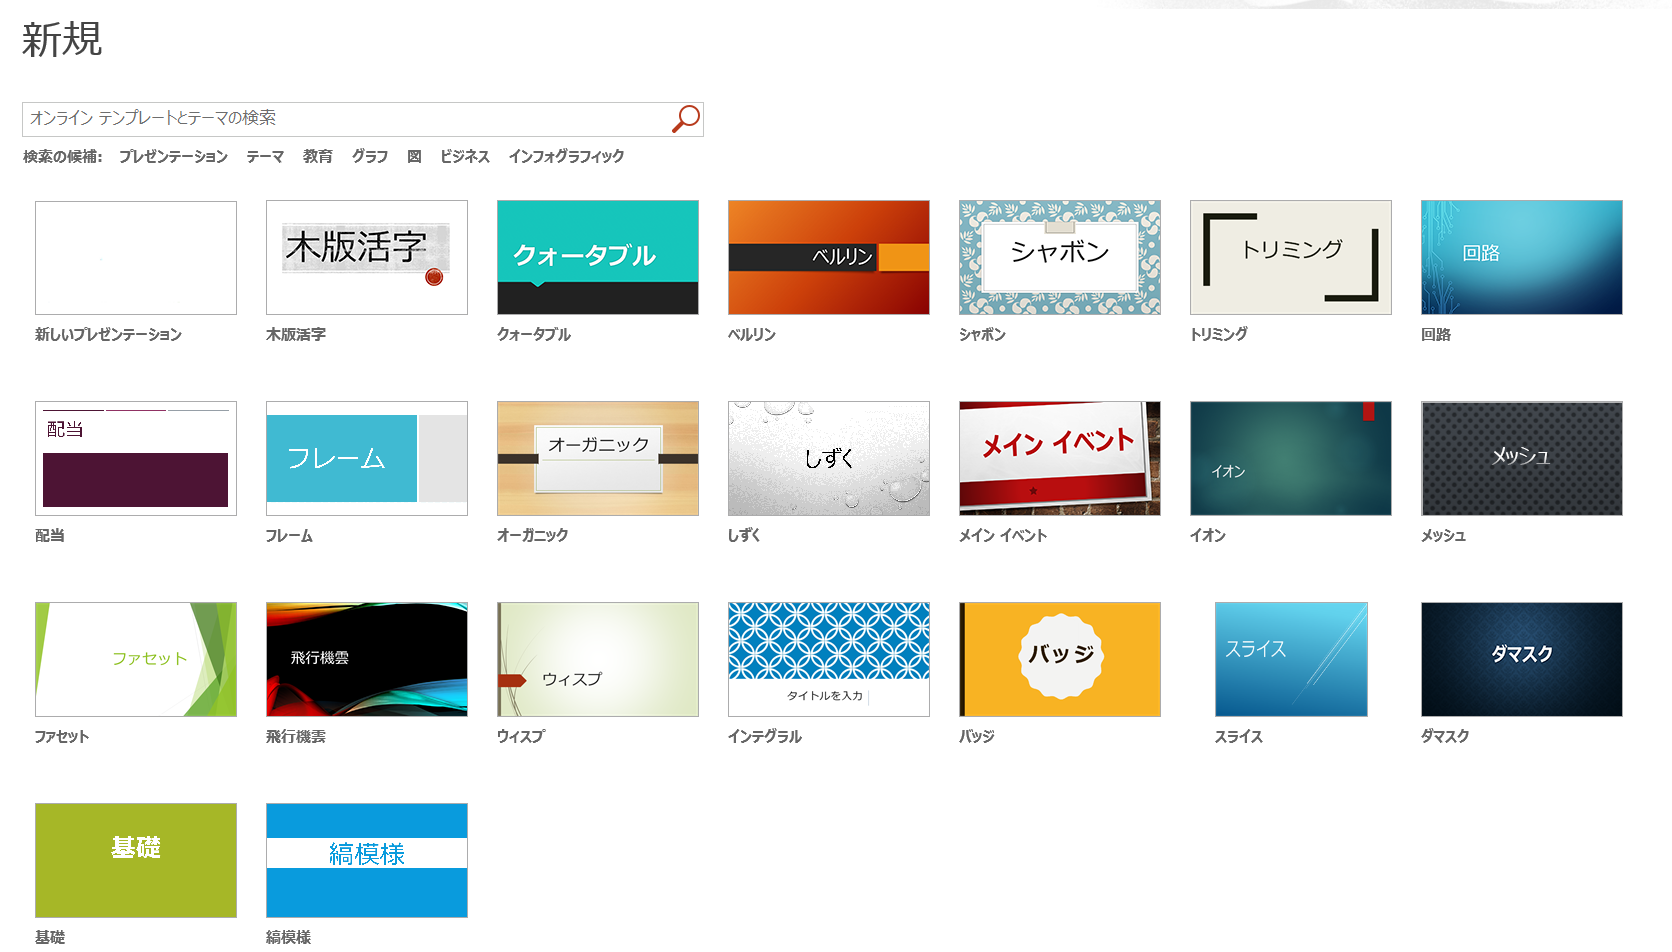Select the オーガニック wood theme

coord(598,459)
